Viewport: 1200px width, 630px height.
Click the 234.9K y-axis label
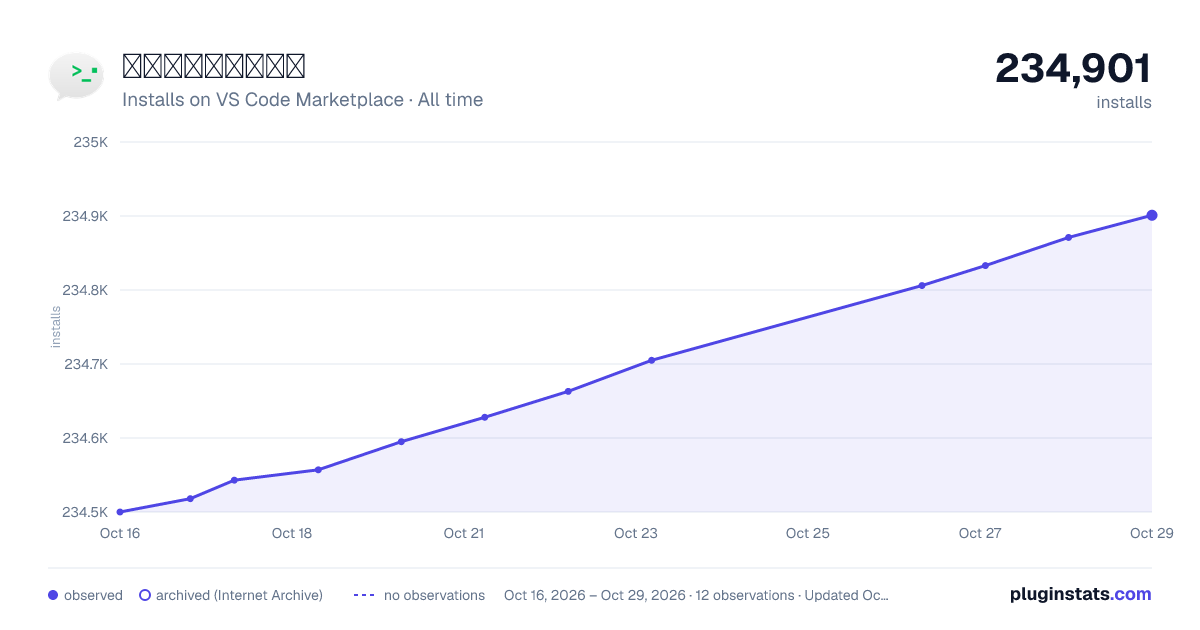85,216
